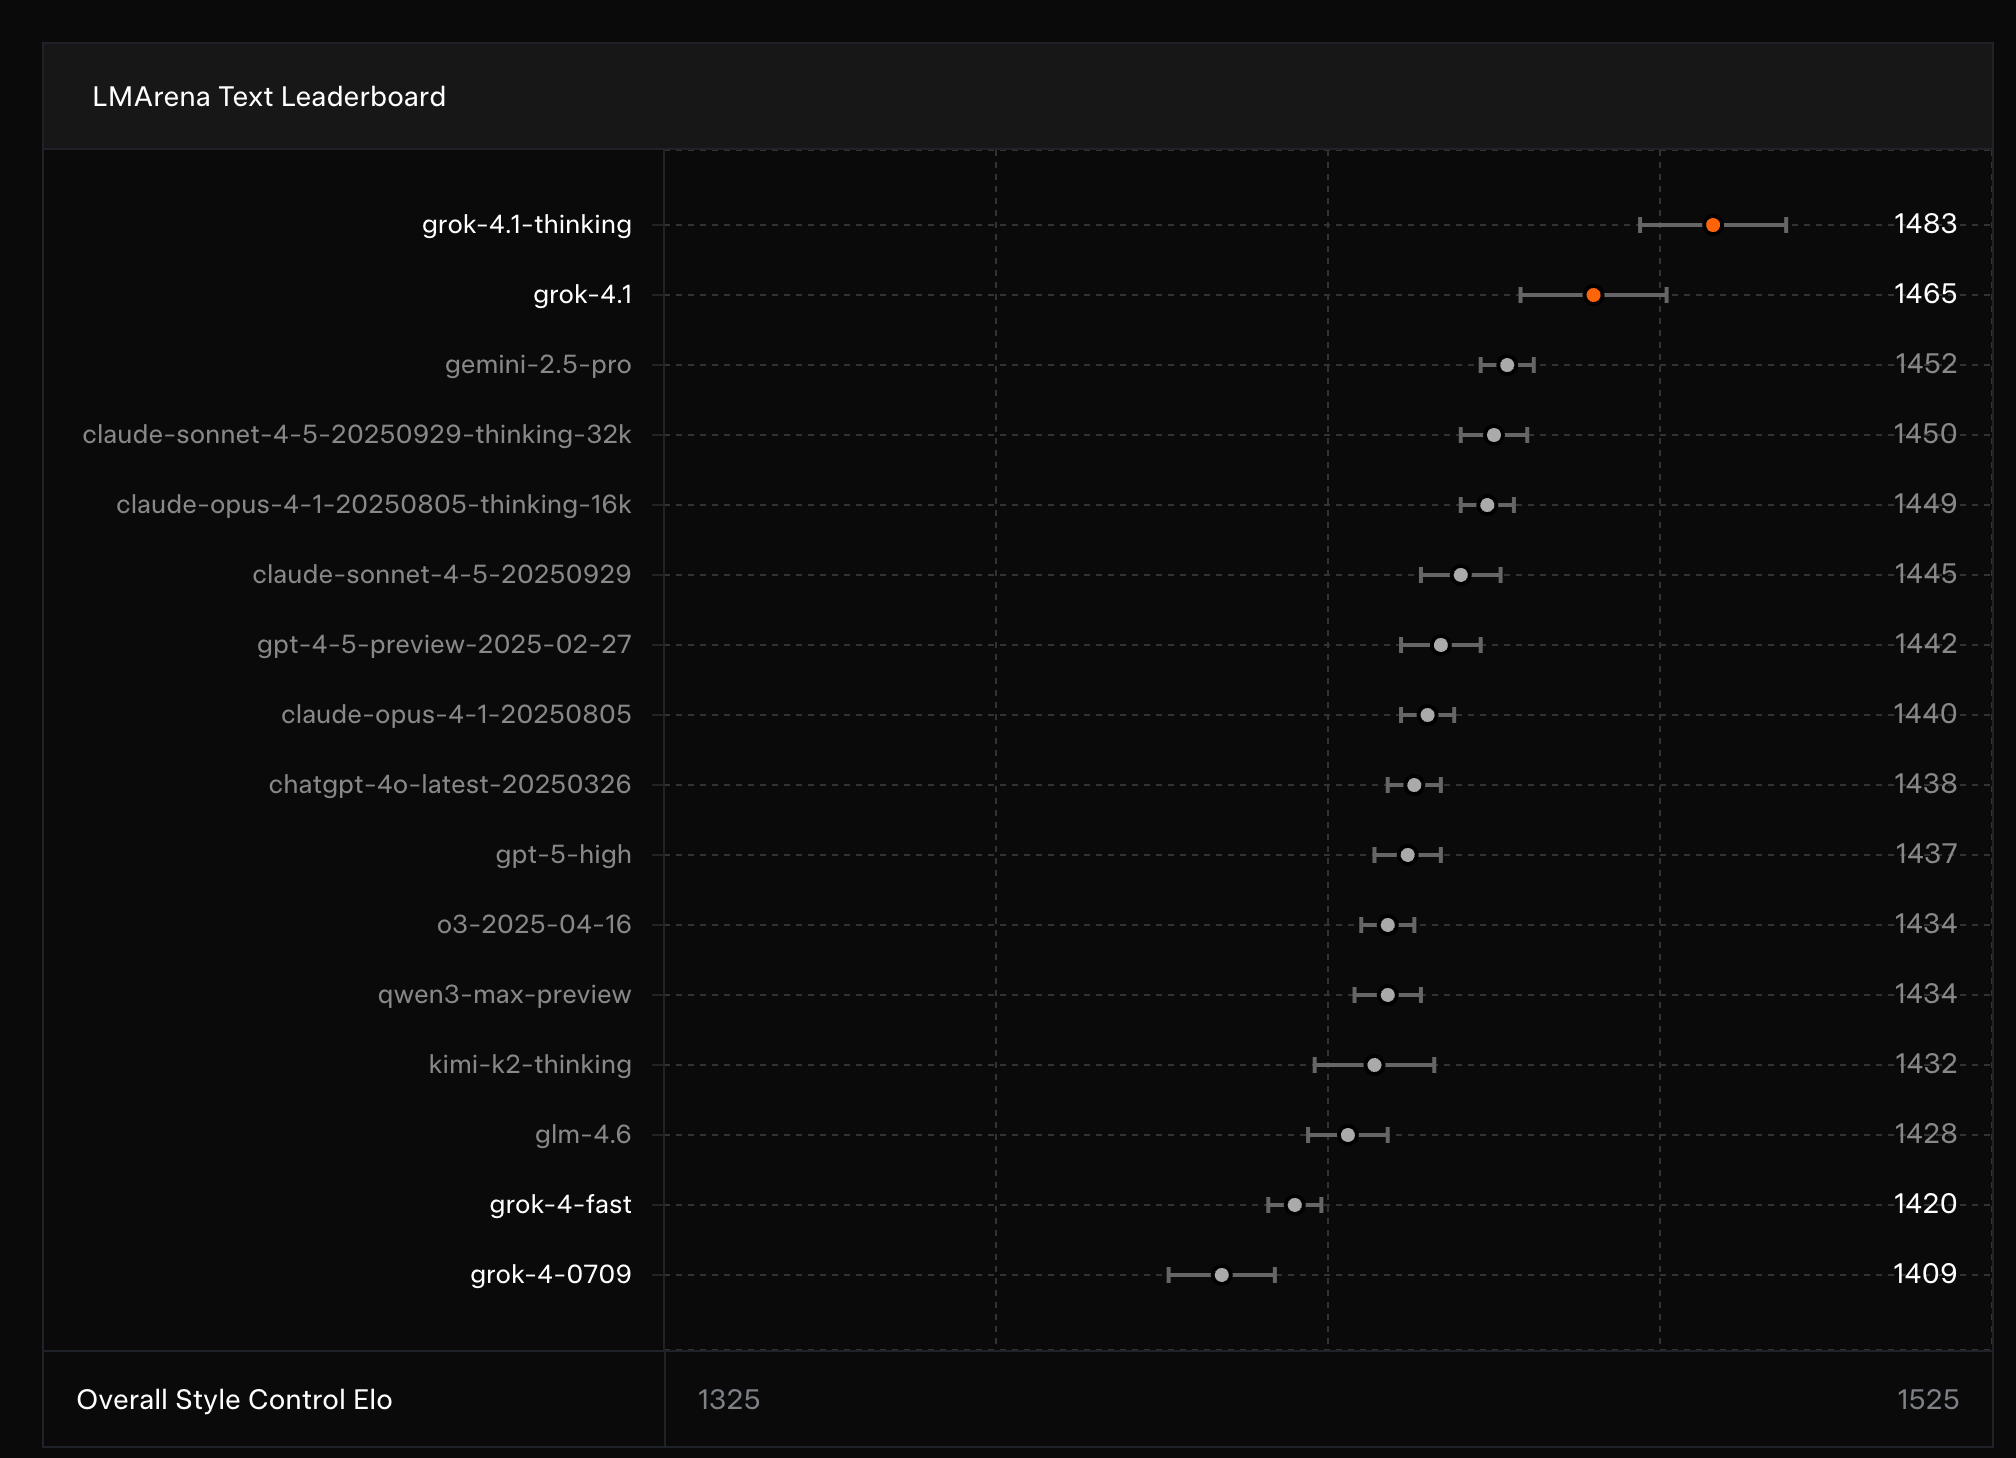Click the grok-4-0709 marker dot
The height and width of the screenshot is (1458, 2016).
[1221, 1275]
